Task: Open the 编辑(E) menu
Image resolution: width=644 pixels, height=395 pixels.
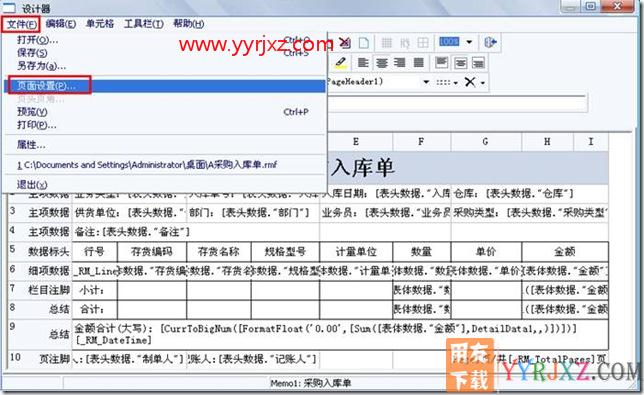Action: click(61, 24)
